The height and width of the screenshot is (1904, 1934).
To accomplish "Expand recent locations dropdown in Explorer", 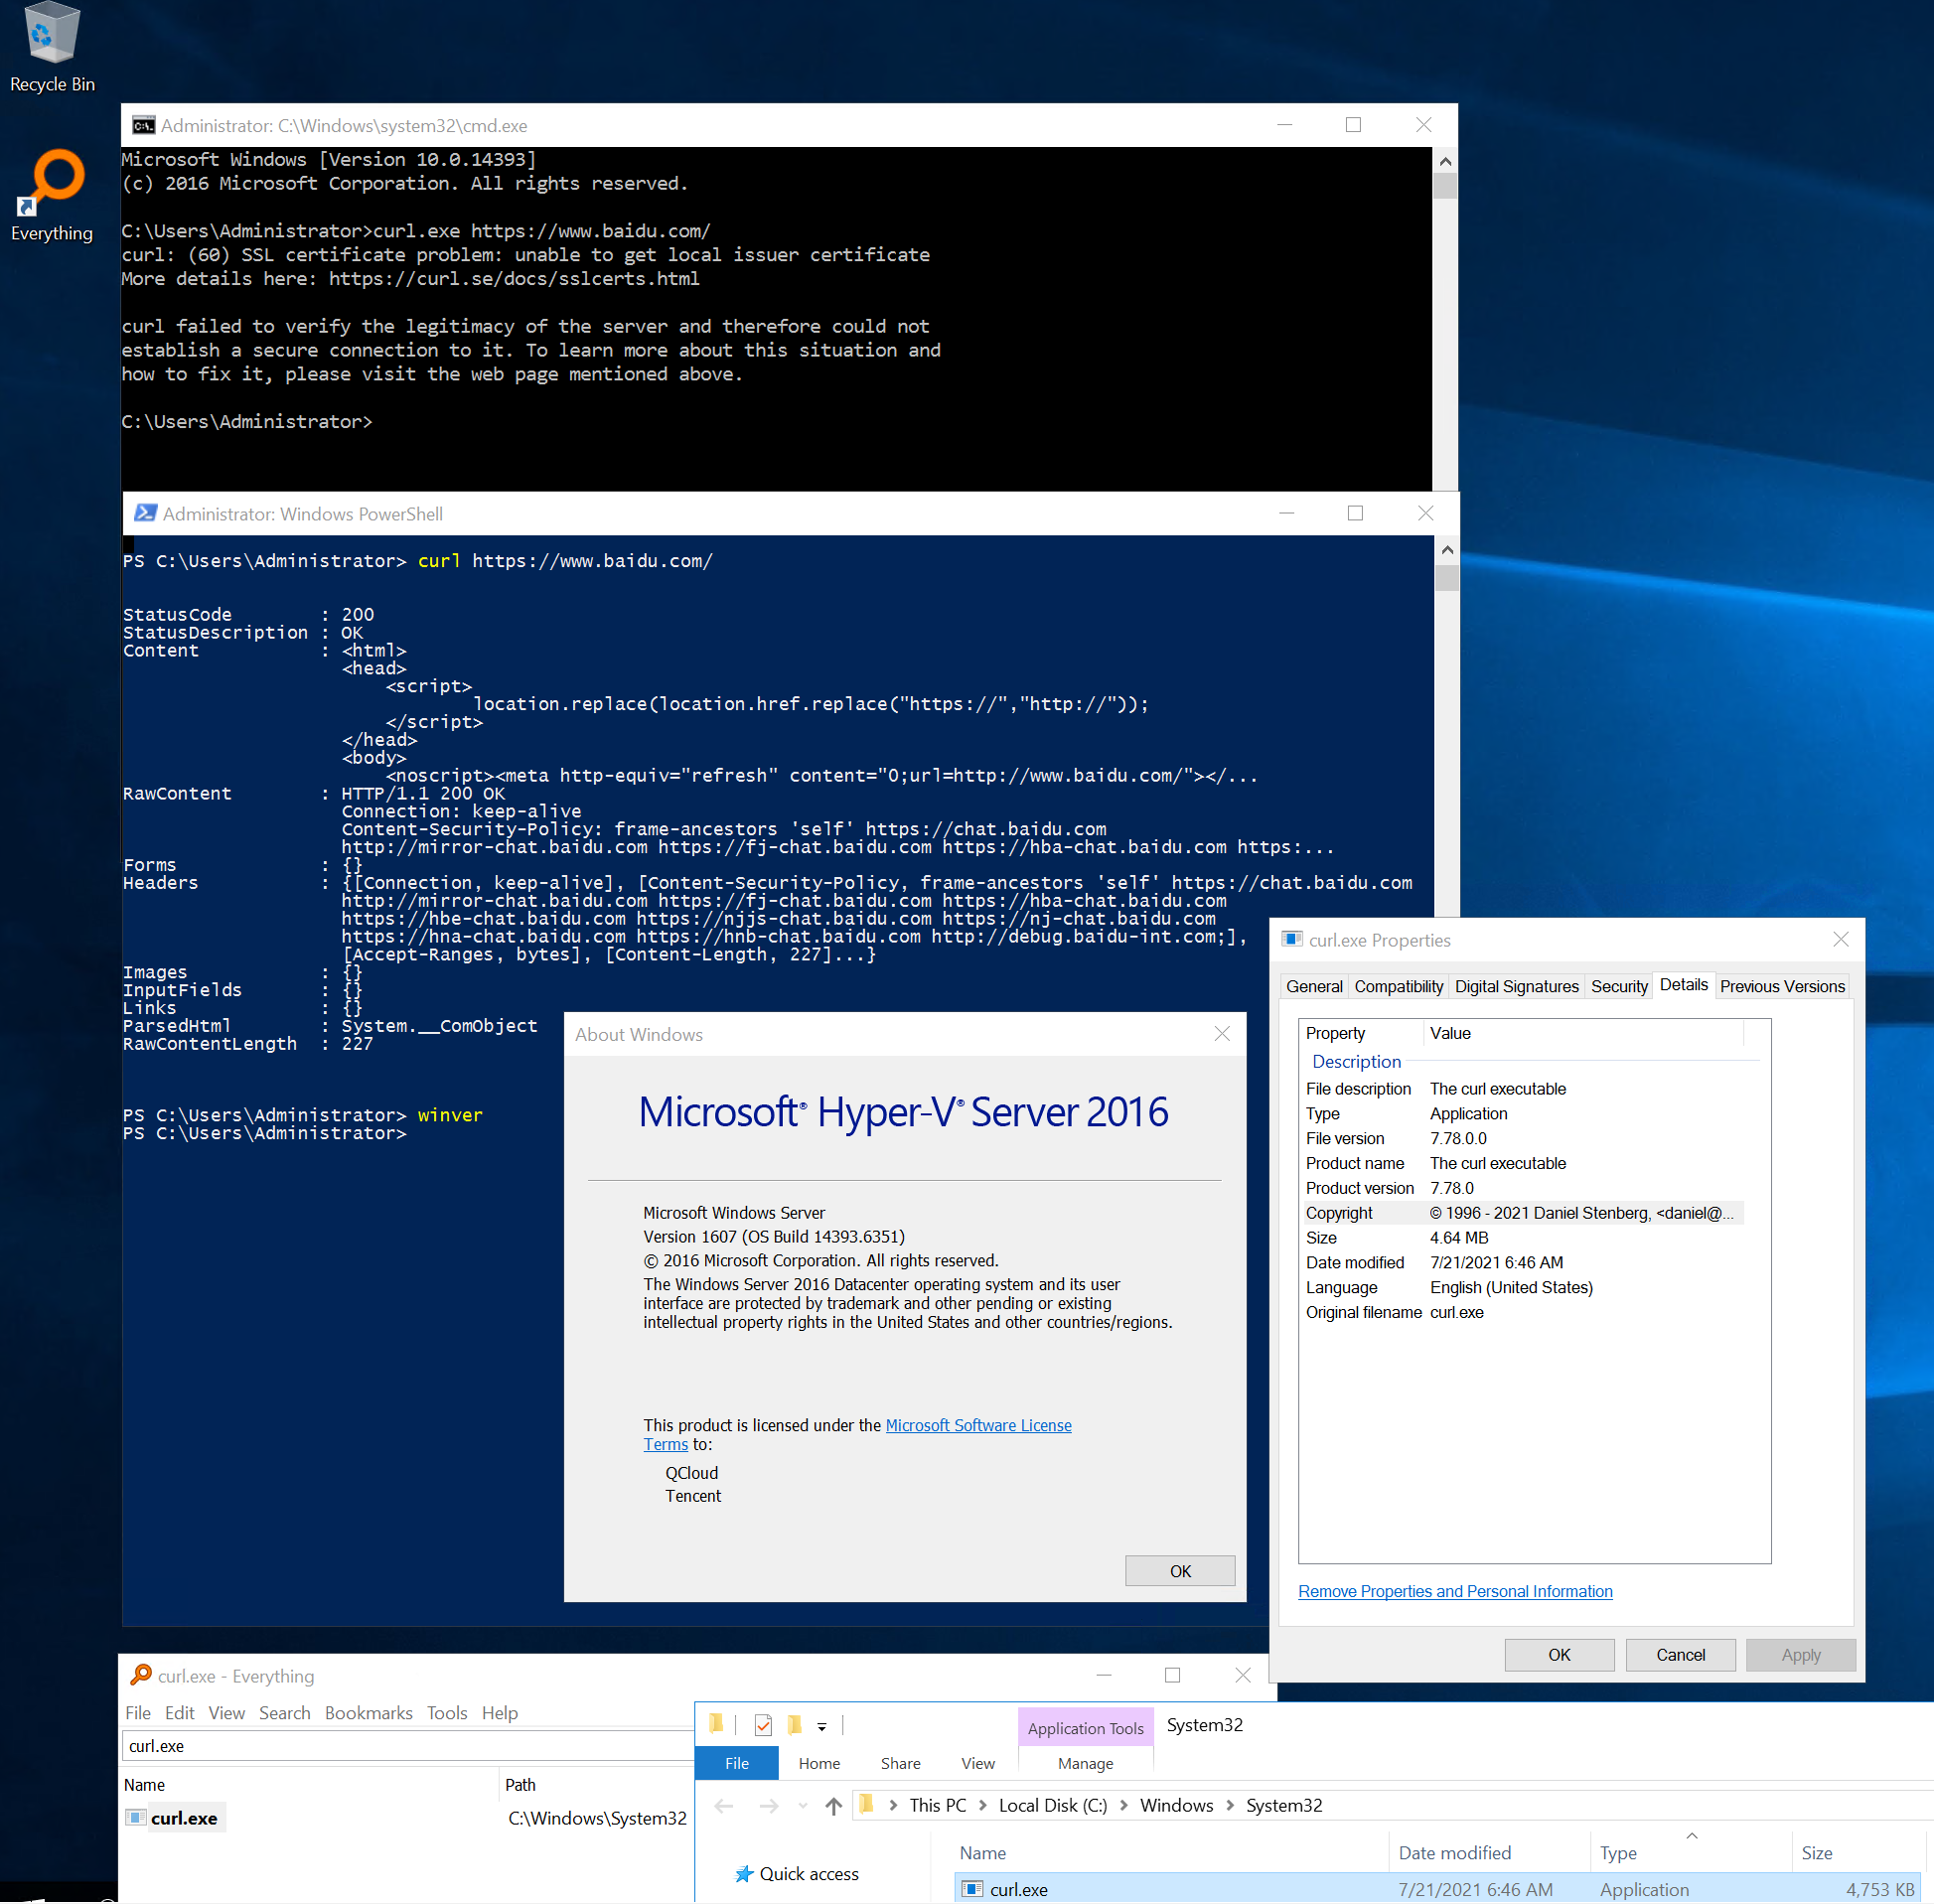I will 803,1806.
